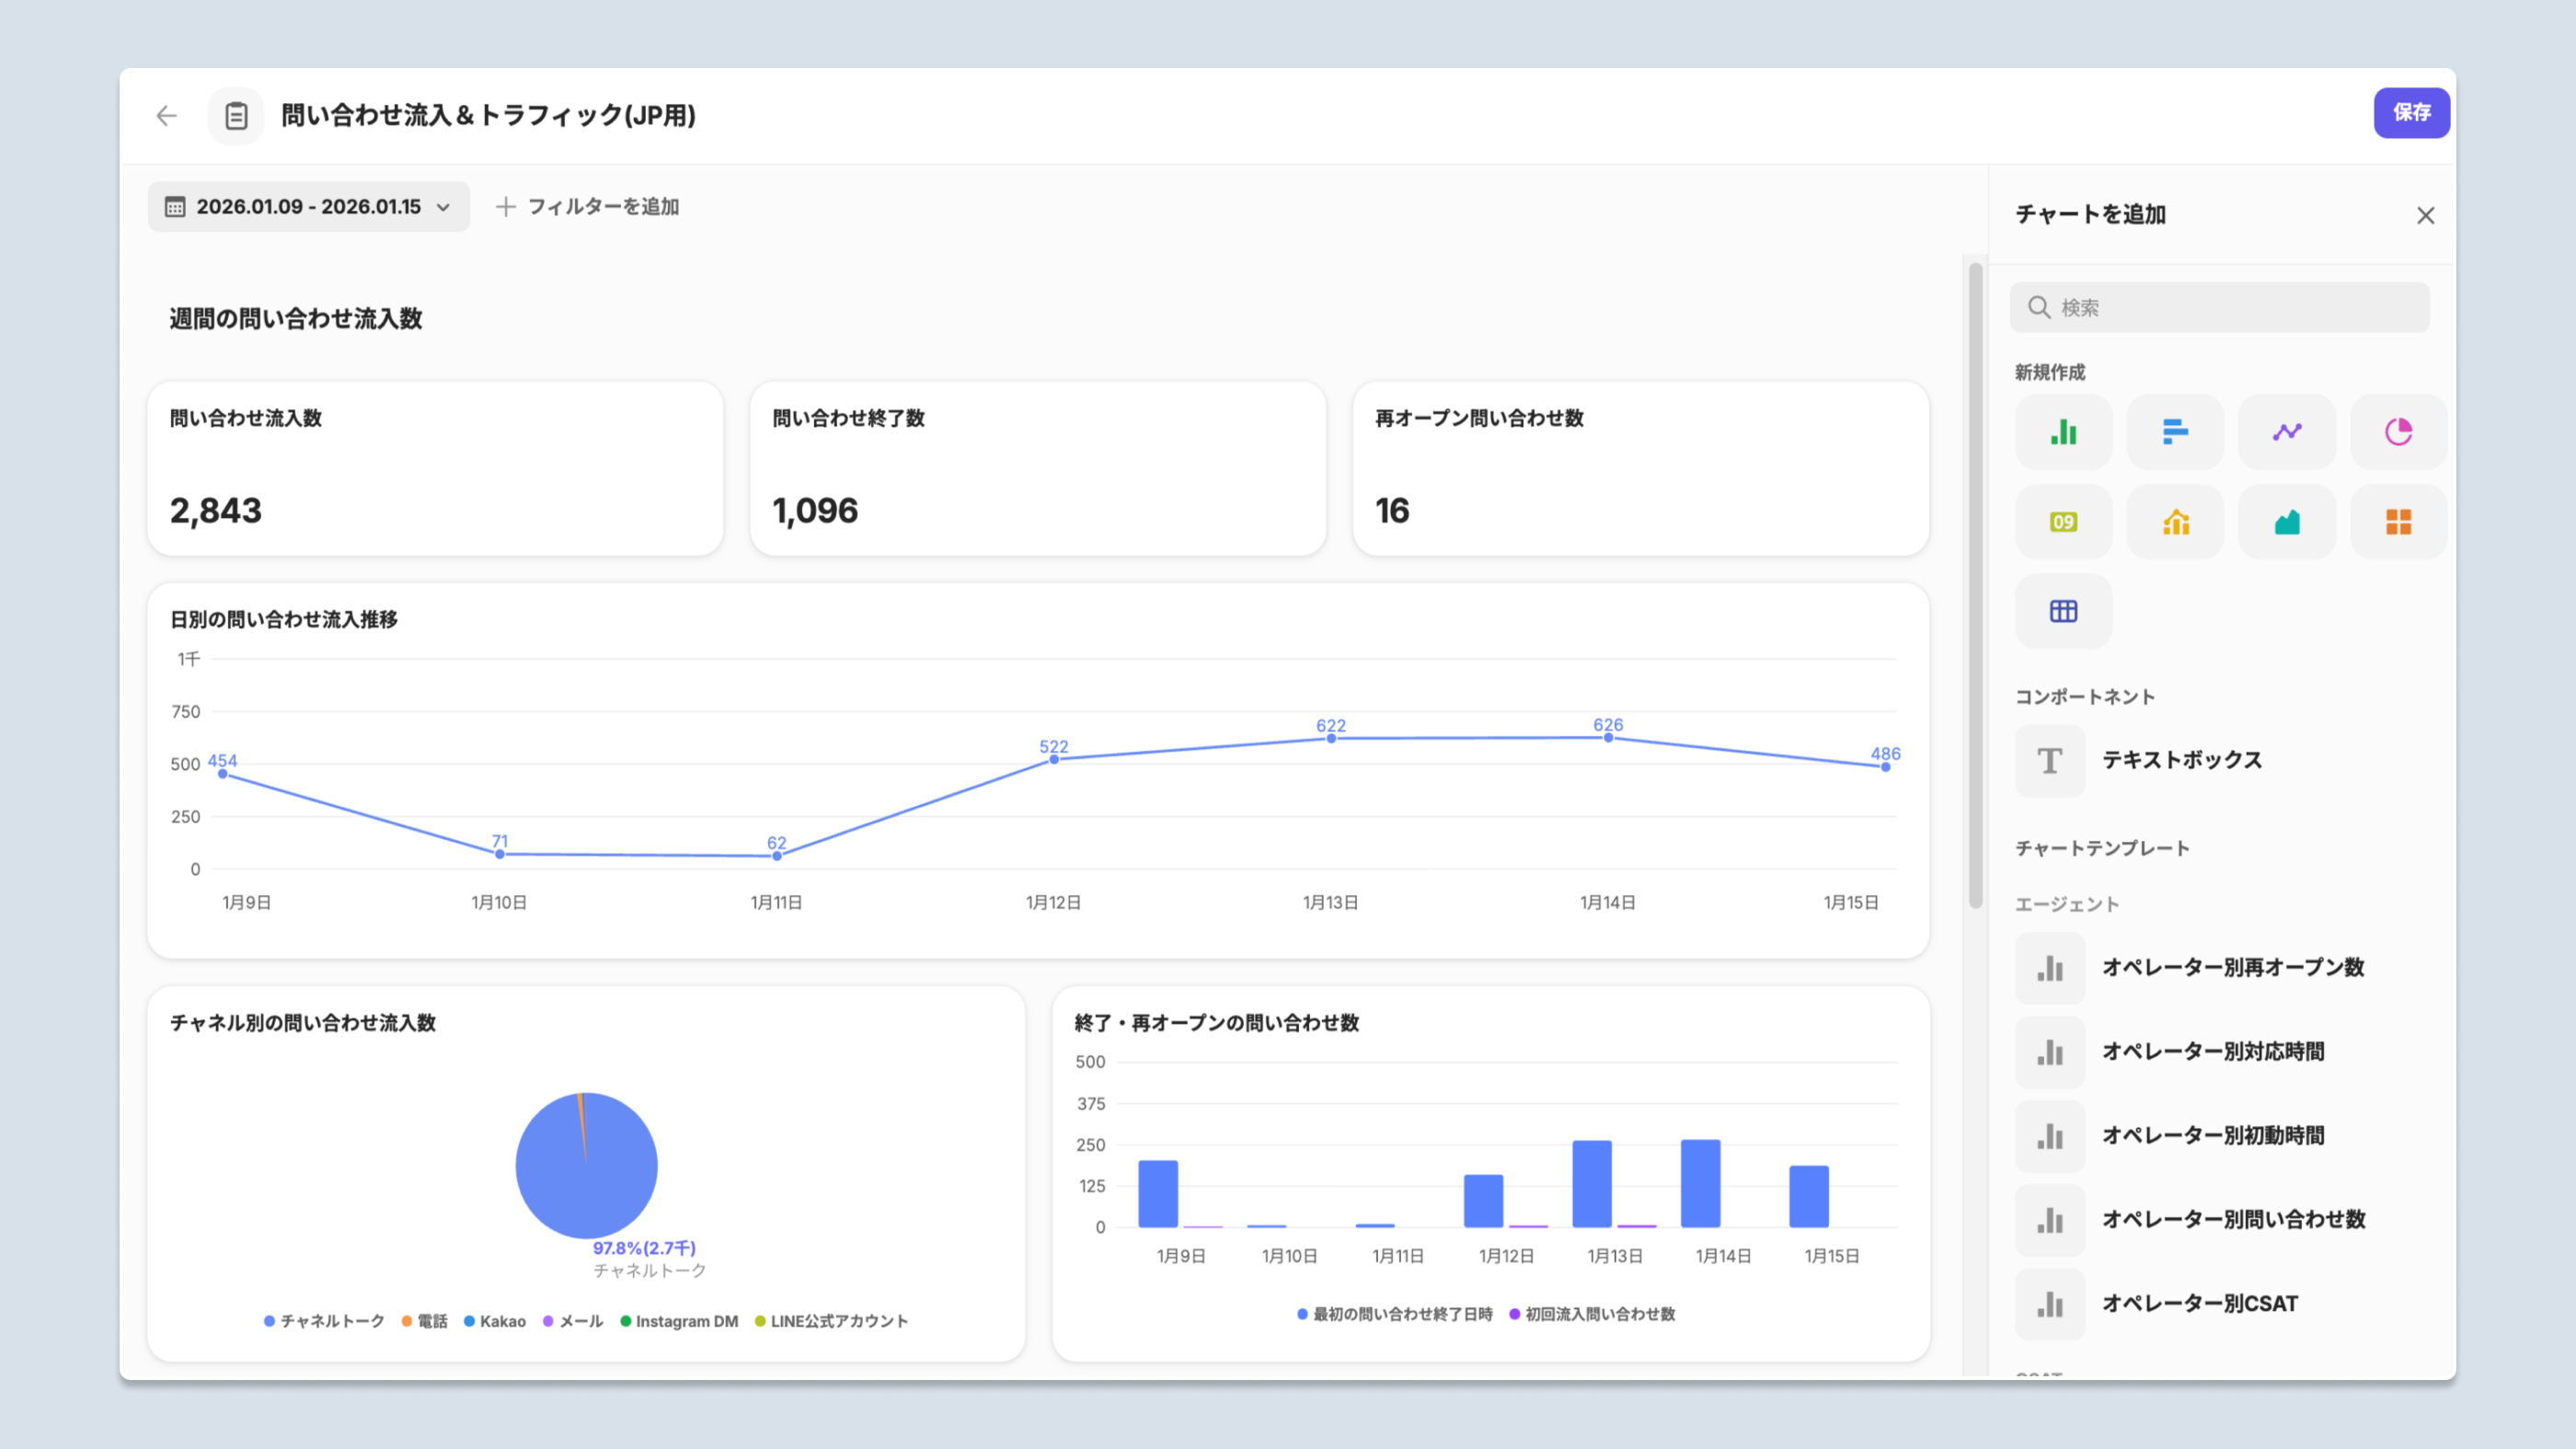Screen dimensions: 2576x1449
Task: Click the dashboard vertical scrollbar
Action: click(1975, 585)
